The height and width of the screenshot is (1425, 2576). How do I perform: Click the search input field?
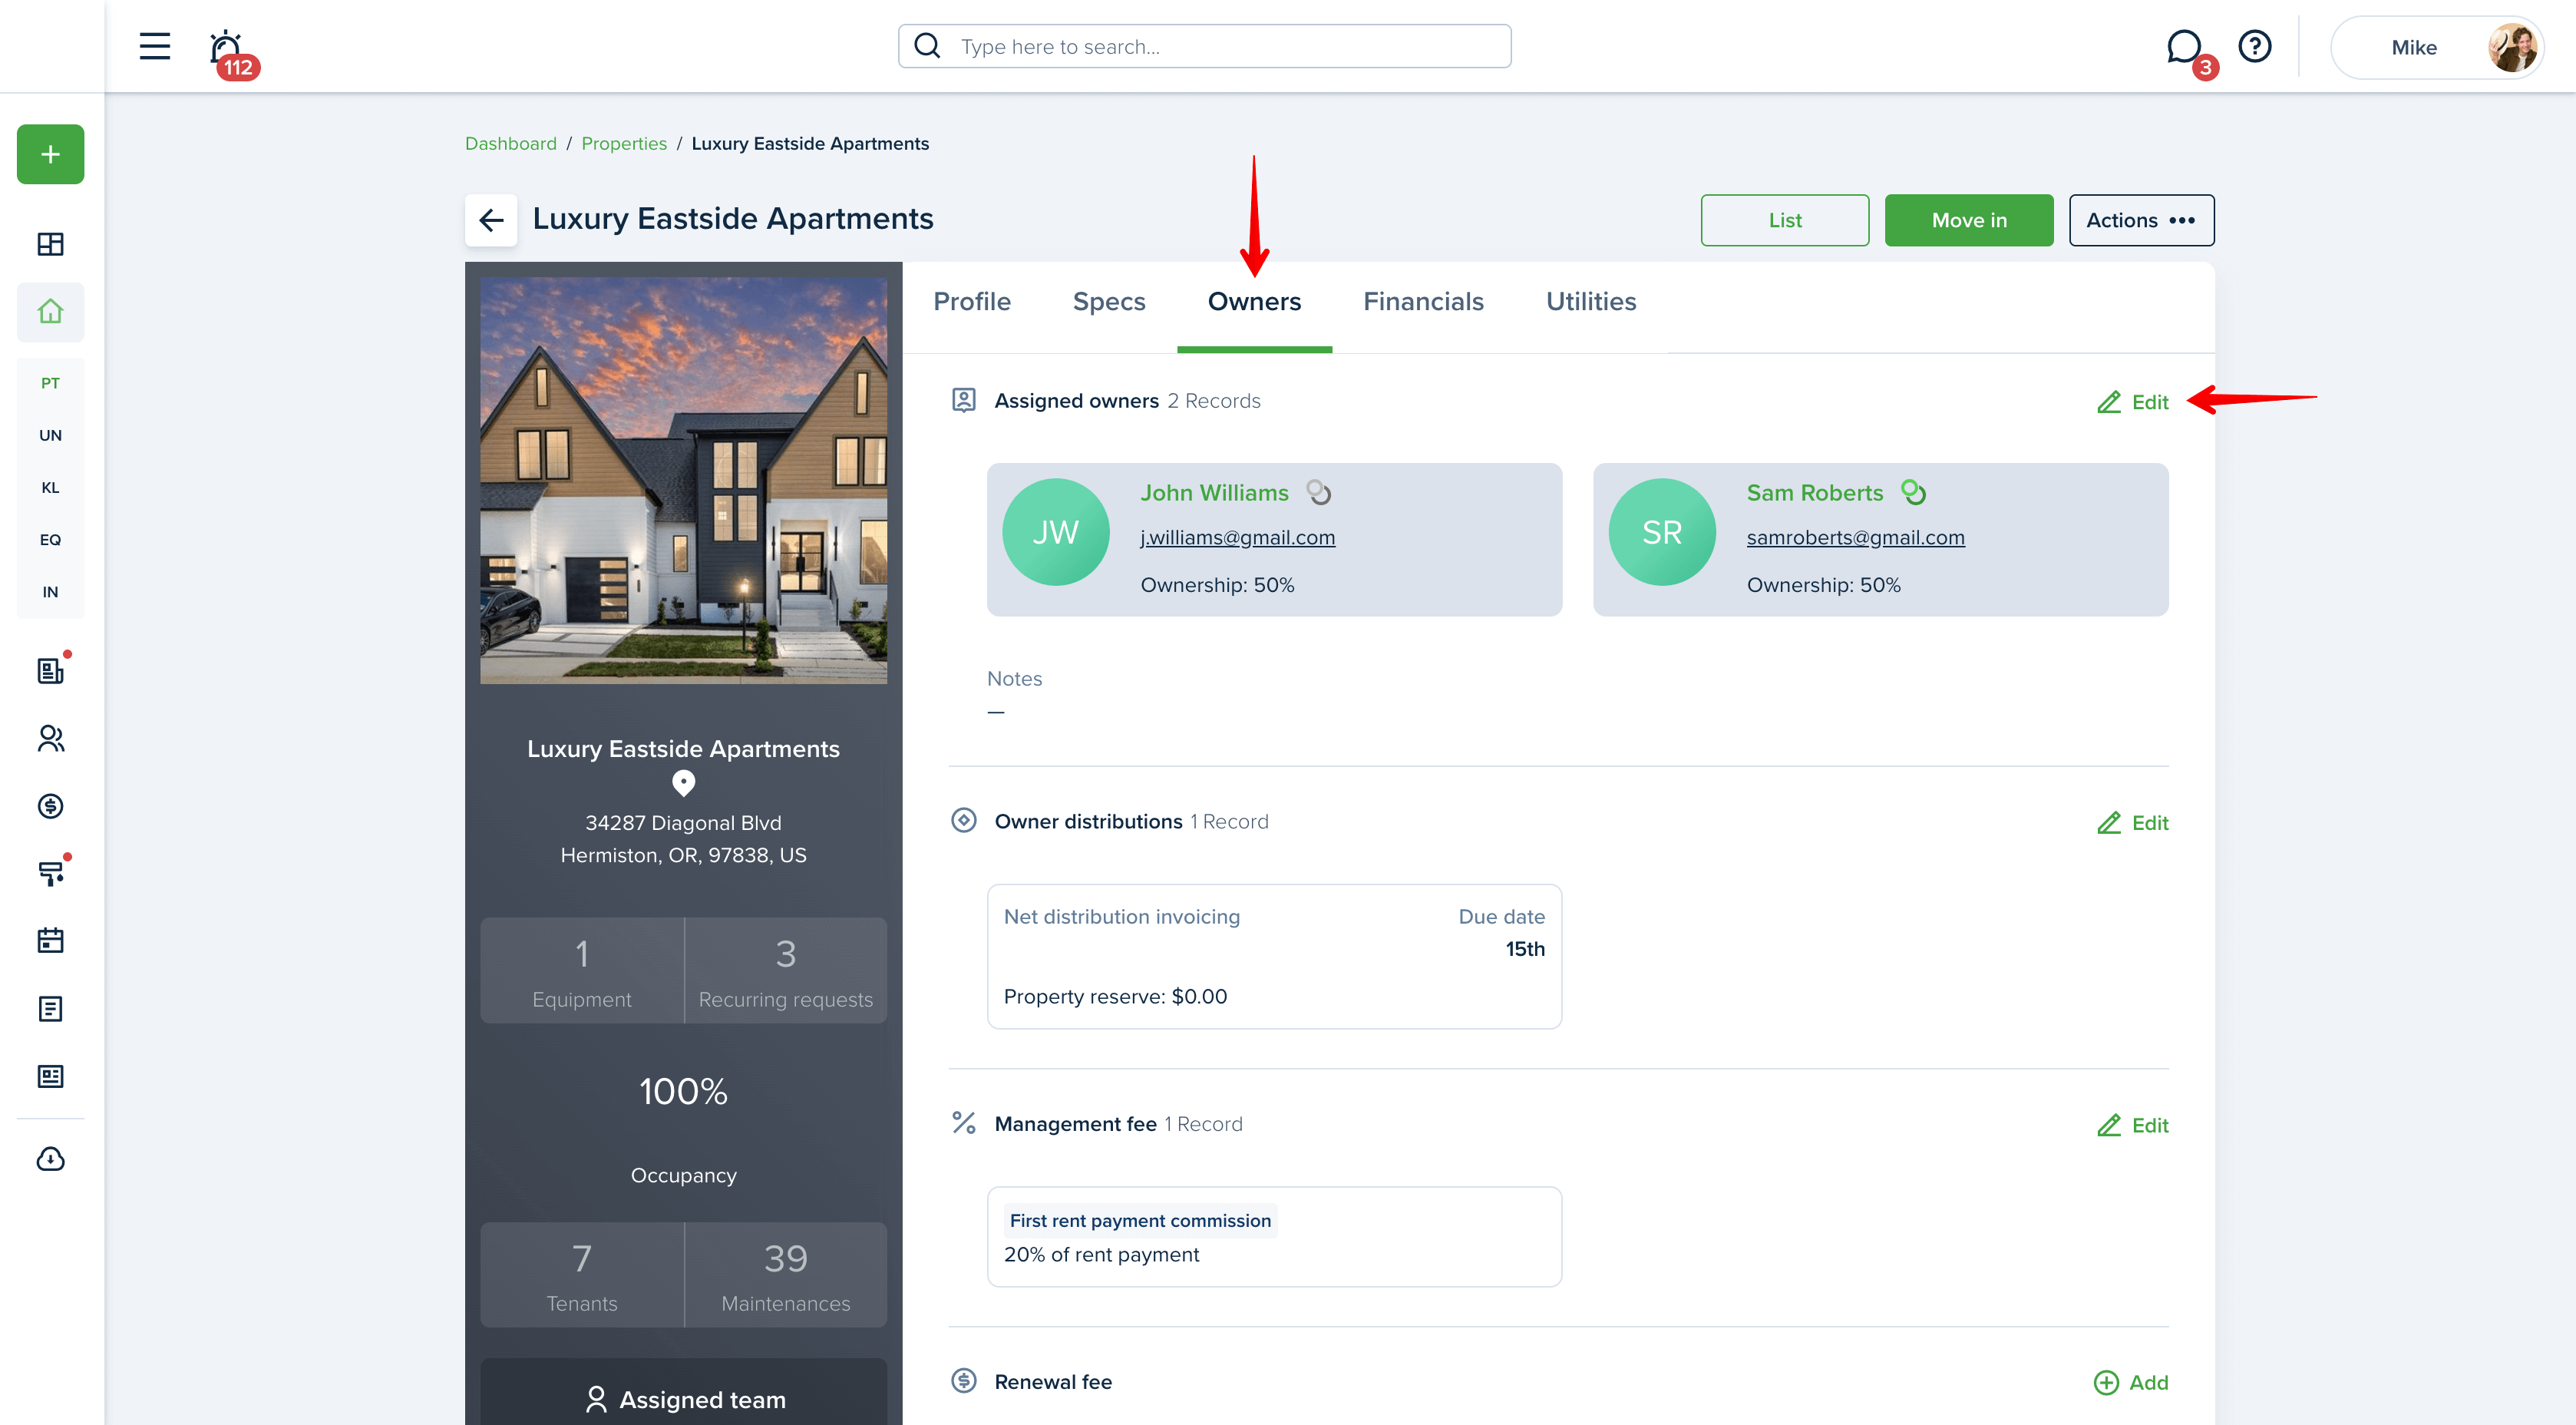point(1204,46)
